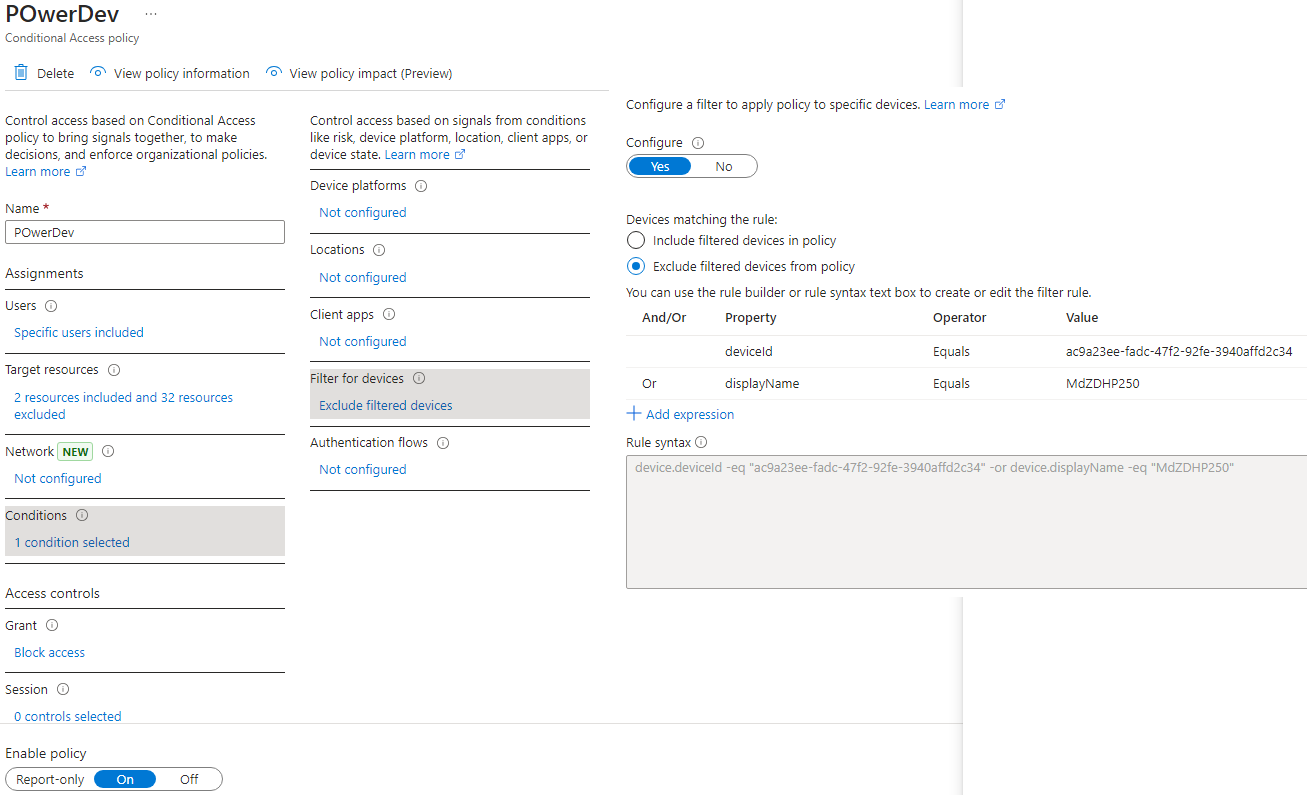This screenshot has width=1307, height=795.
Task: Click Learn more in conditions description
Action: pyautogui.click(x=425, y=155)
